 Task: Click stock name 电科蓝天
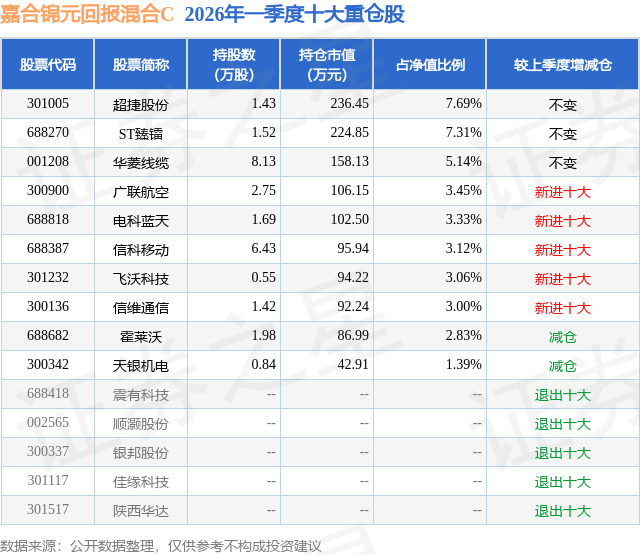[141, 221]
